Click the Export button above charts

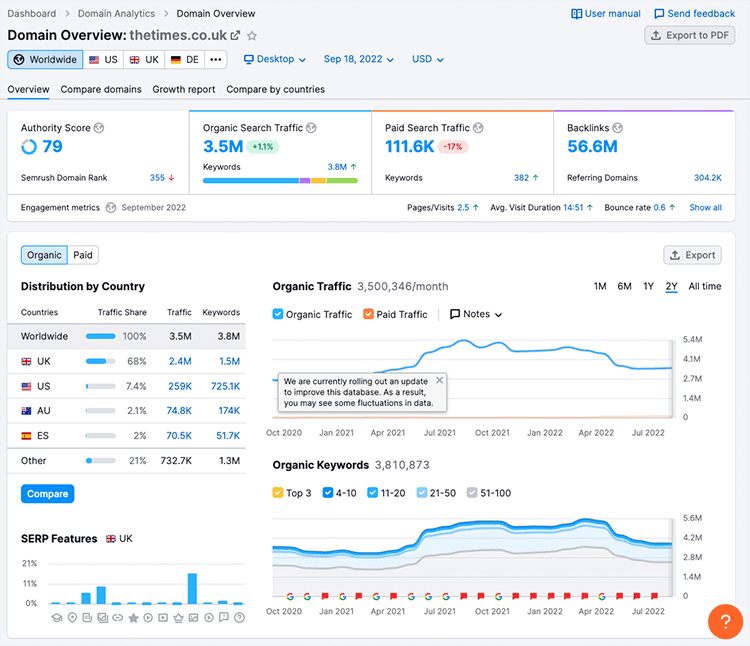pos(692,255)
